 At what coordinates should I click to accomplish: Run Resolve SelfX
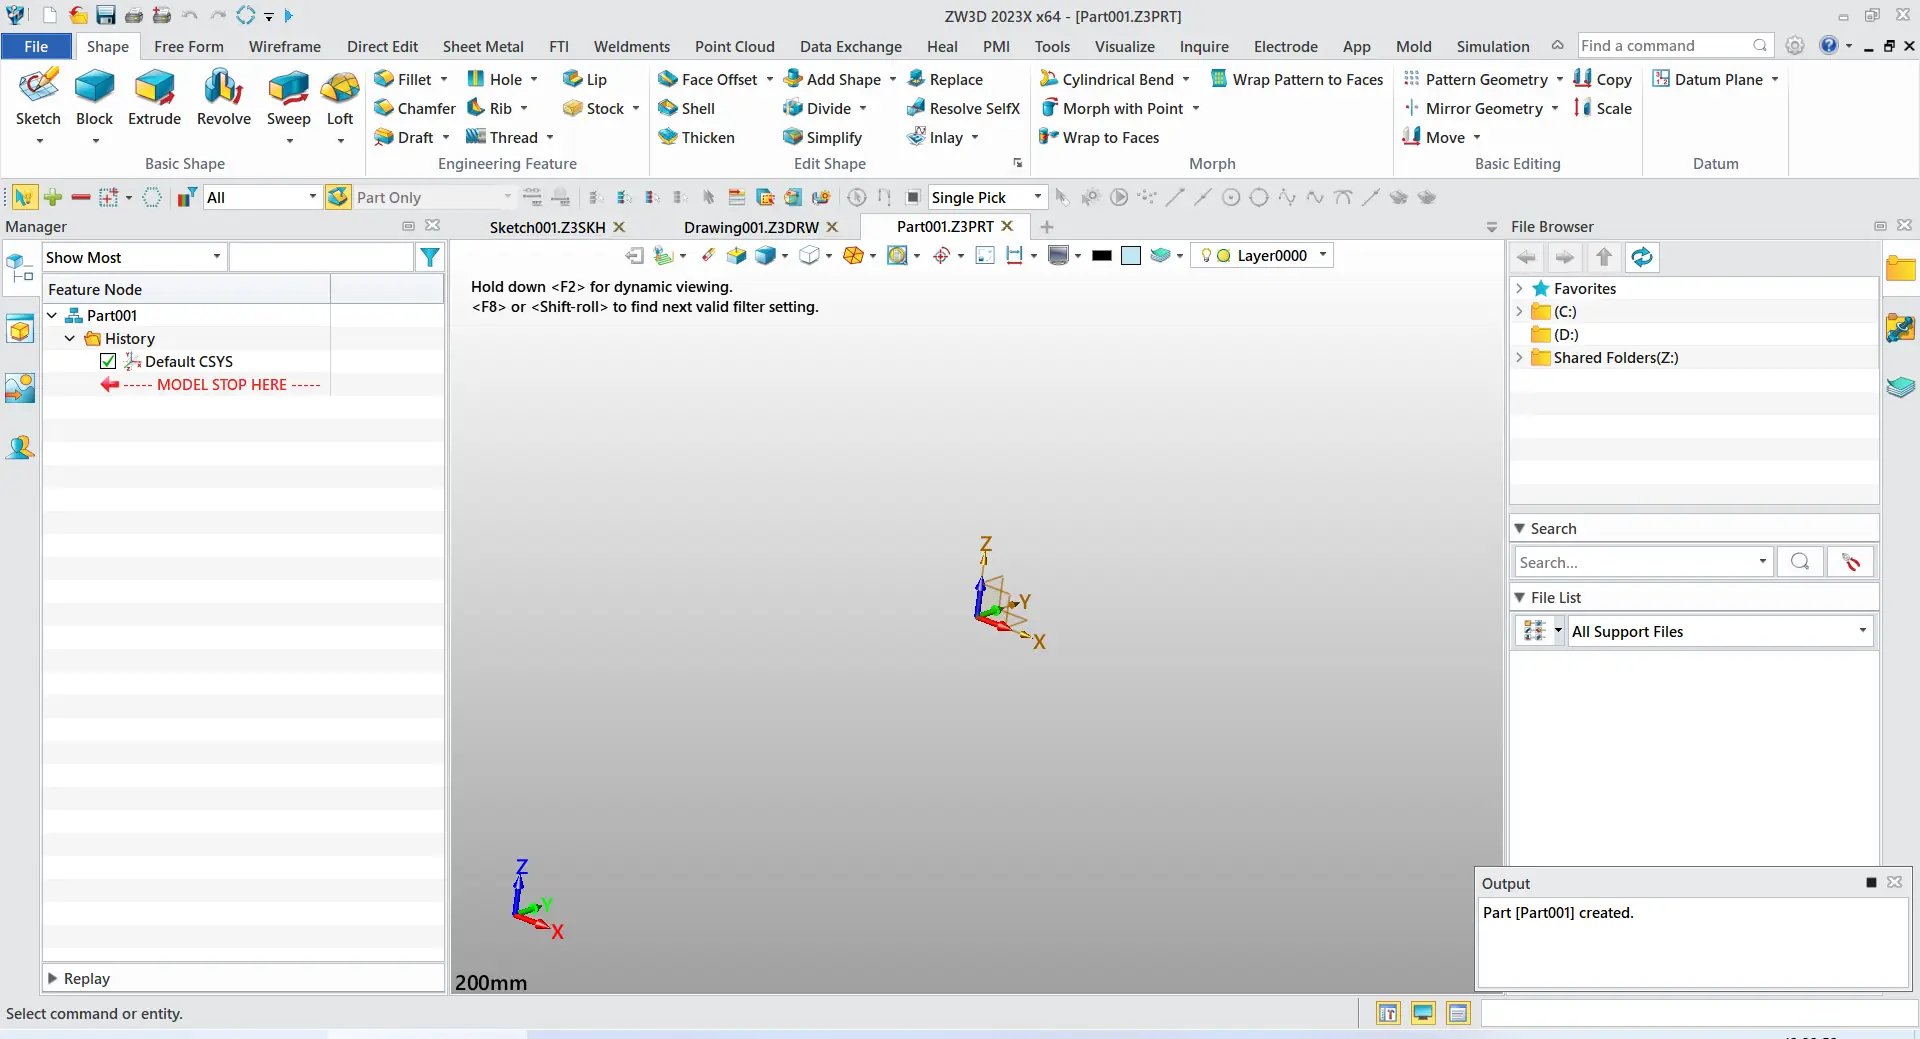point(963,108)
